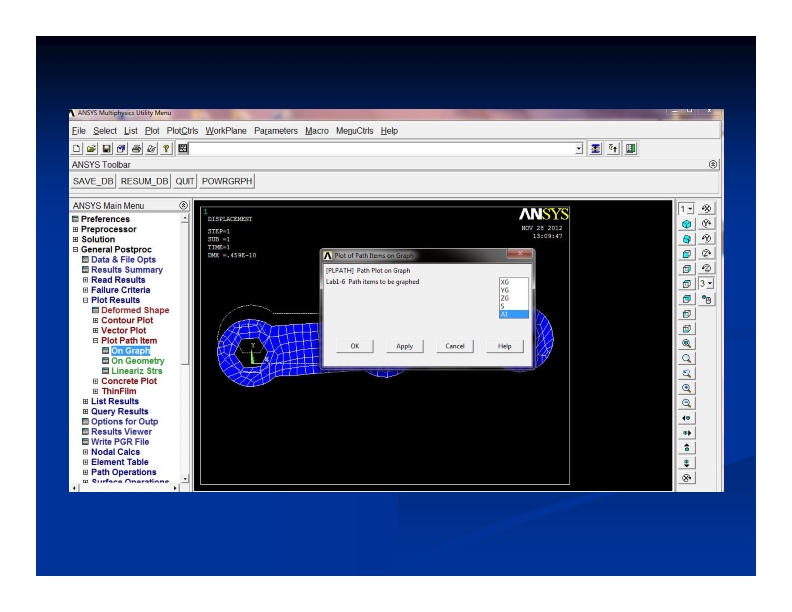Expand the Preprocessor tree node
Viewport: 792px width, 612px height.
point(75,229)
